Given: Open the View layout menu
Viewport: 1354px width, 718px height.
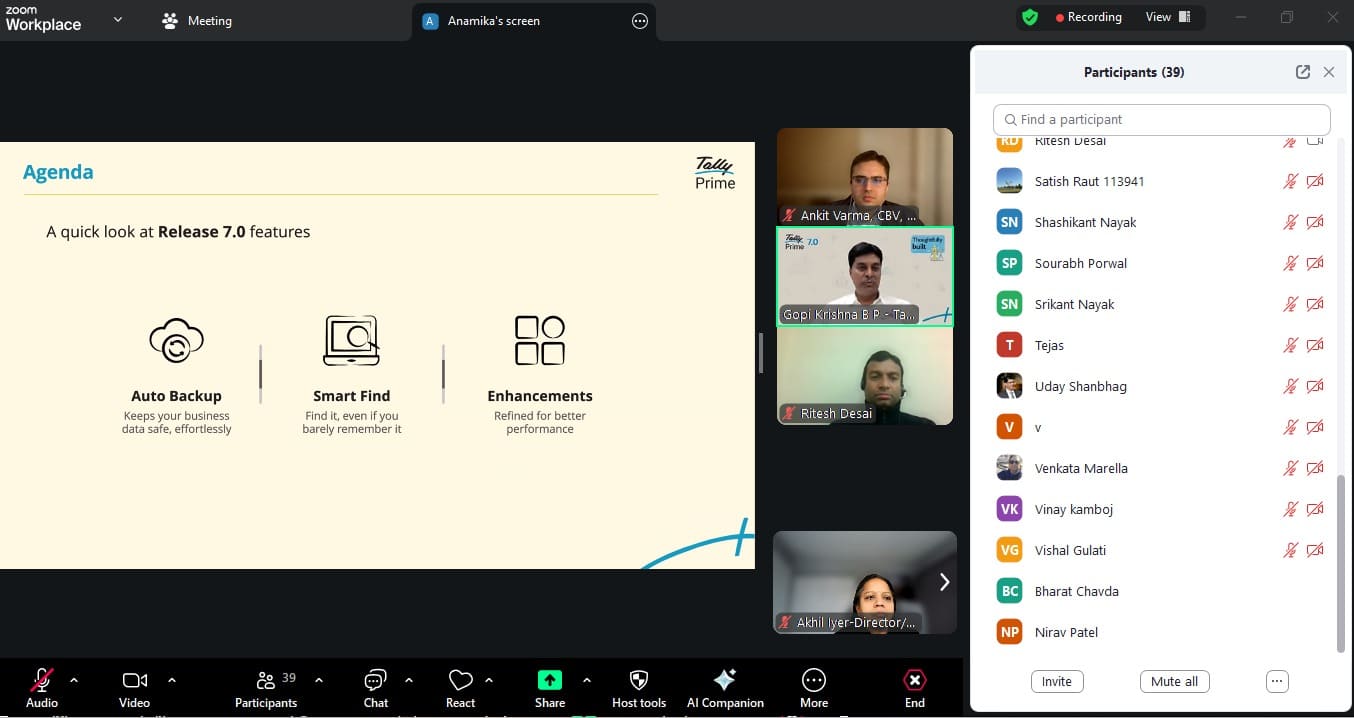Looking at the screenshot, I should pyautogui.click(x=1168, y=17).
